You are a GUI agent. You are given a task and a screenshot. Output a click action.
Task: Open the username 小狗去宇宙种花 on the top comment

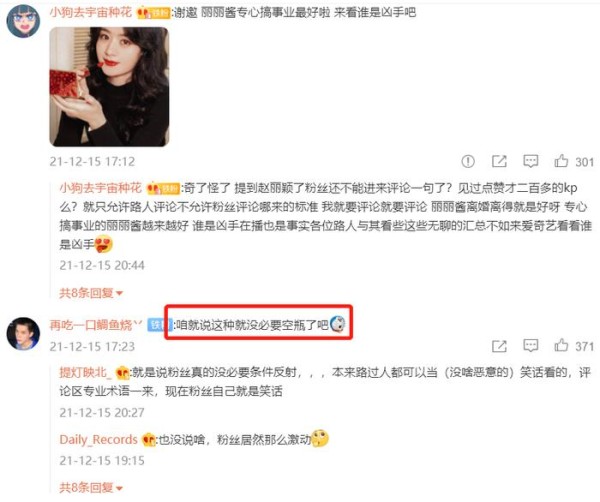pos(91,13)
